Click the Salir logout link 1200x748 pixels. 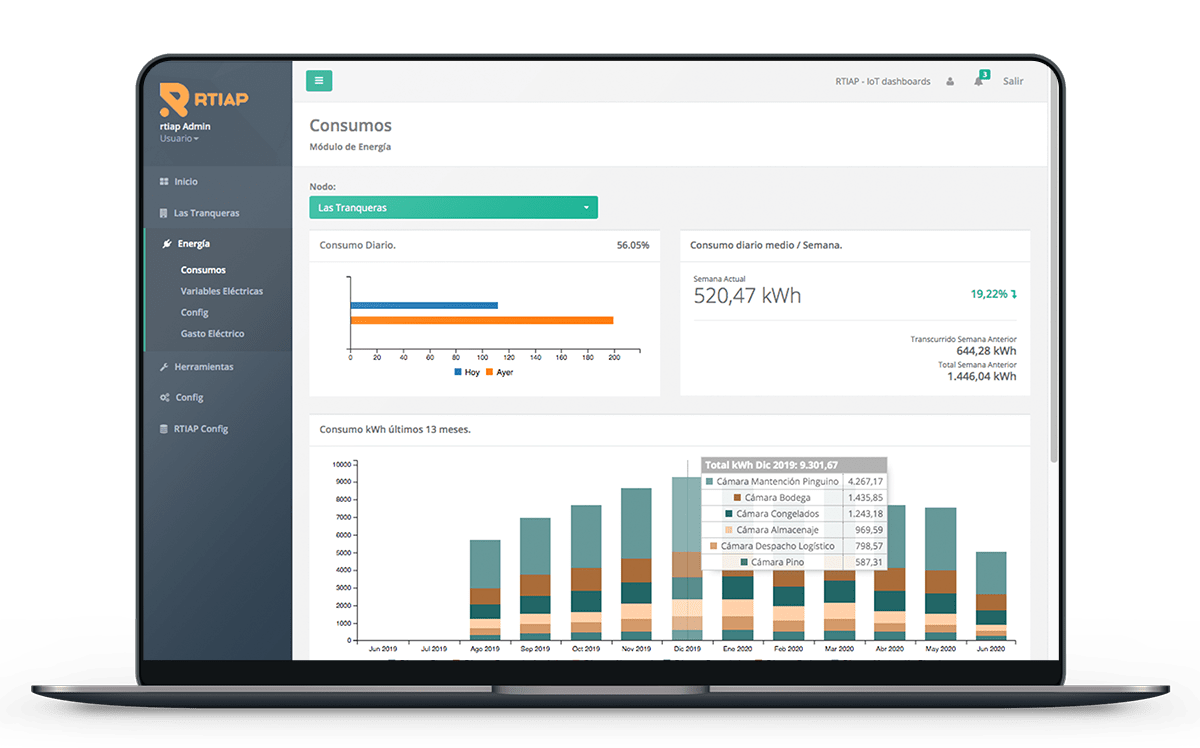[1013, 82]
